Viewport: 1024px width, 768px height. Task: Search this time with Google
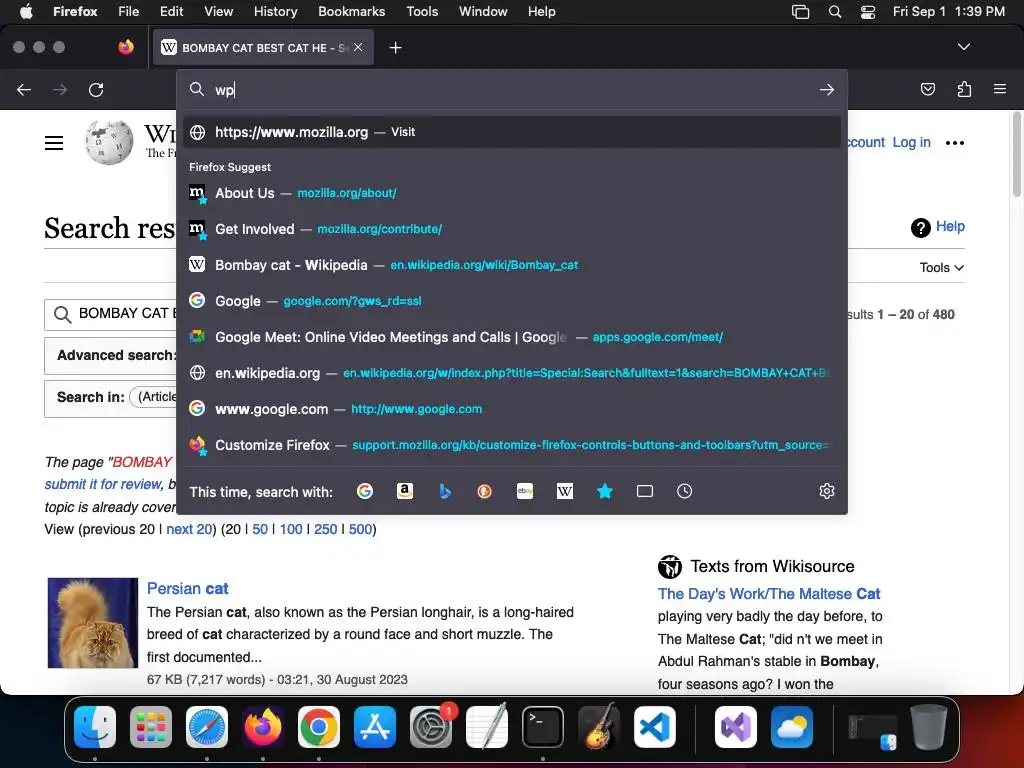364,491
